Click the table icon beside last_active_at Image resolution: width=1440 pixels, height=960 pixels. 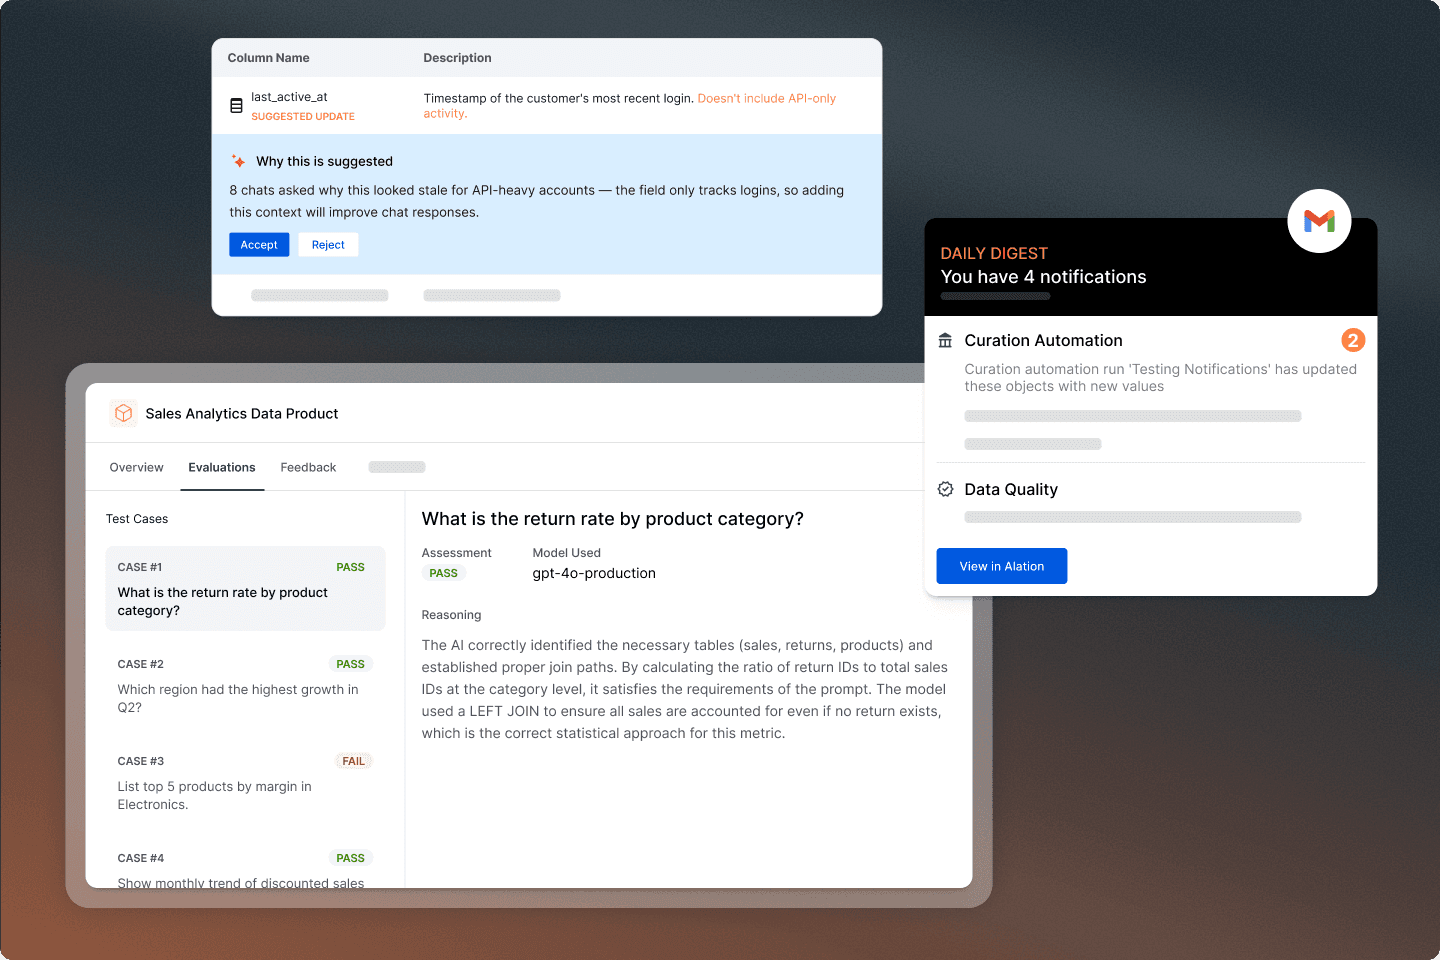(237, 106)
